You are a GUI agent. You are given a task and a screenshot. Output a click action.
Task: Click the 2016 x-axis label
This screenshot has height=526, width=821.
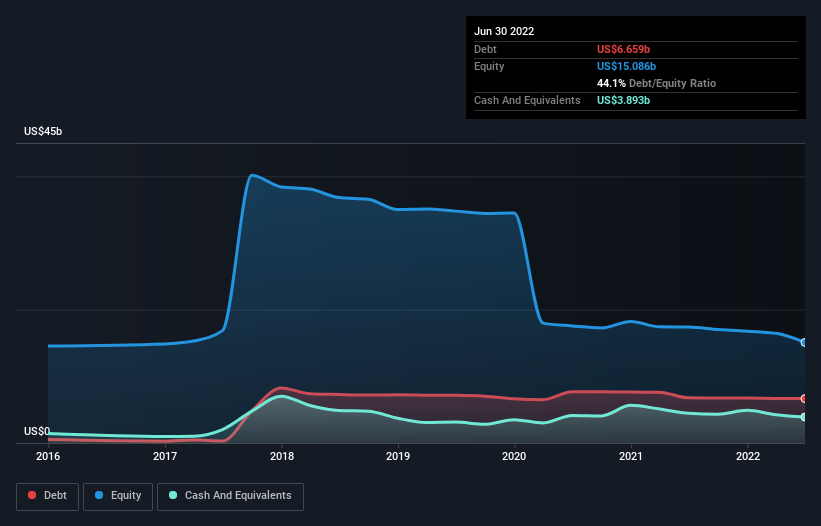click(x=48, y=456)
